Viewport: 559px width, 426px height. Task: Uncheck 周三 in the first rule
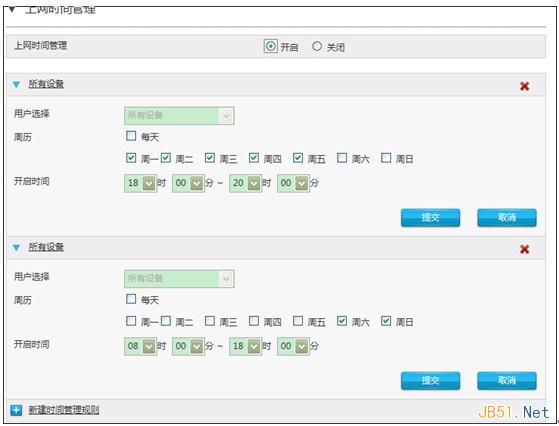pos(210,158)
